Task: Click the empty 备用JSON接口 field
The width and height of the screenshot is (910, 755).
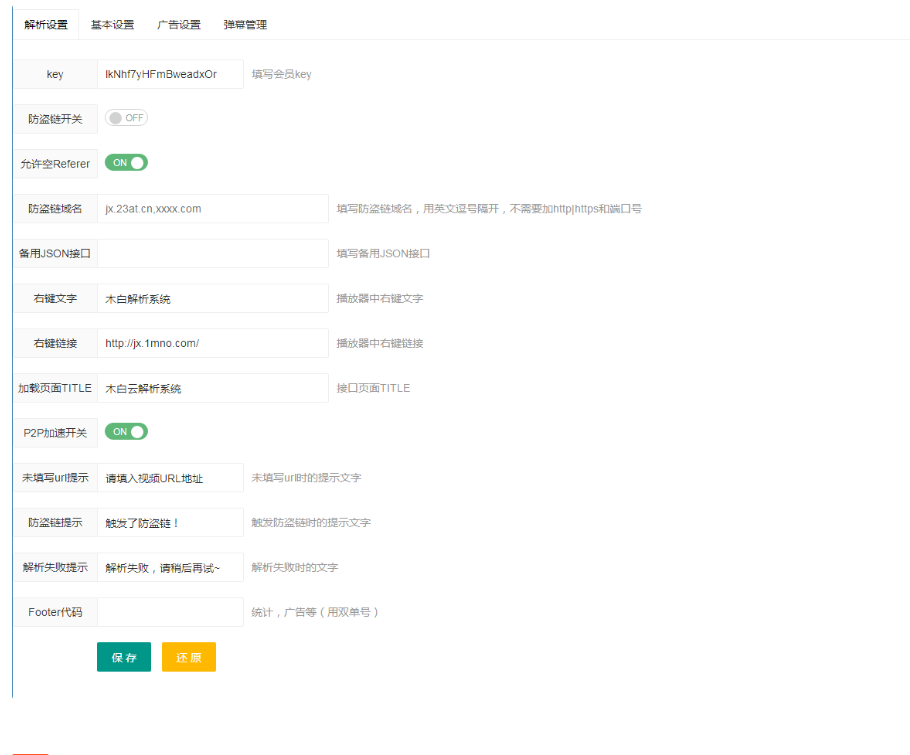Action: [x=212, y=253]
